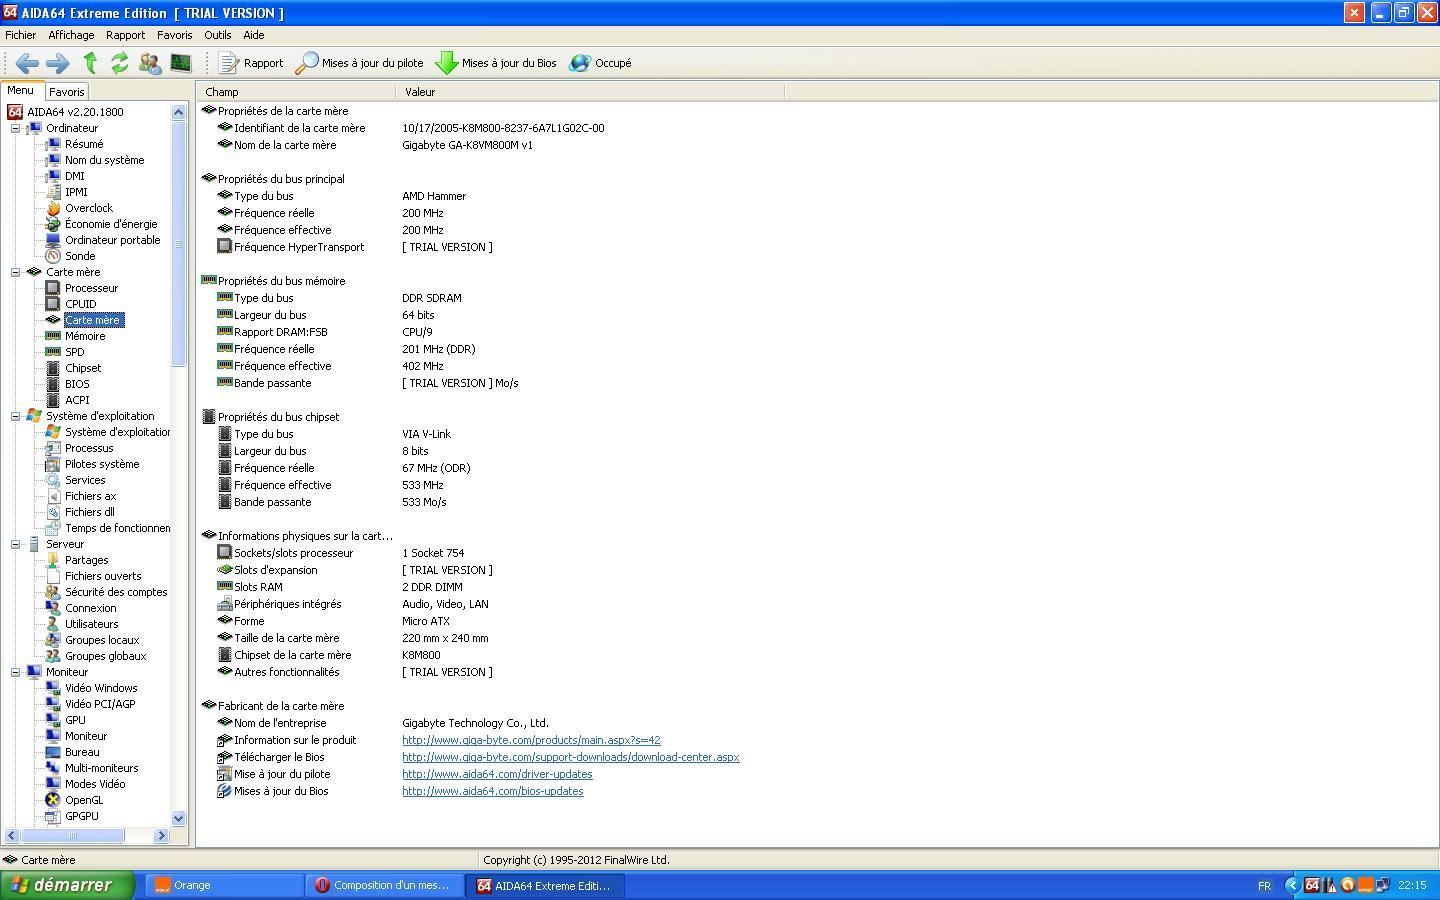This screenshot has width=1440, height=900.
Task: Open the system monitor graph toolbar icon
Action: click(x=181, y=63)
